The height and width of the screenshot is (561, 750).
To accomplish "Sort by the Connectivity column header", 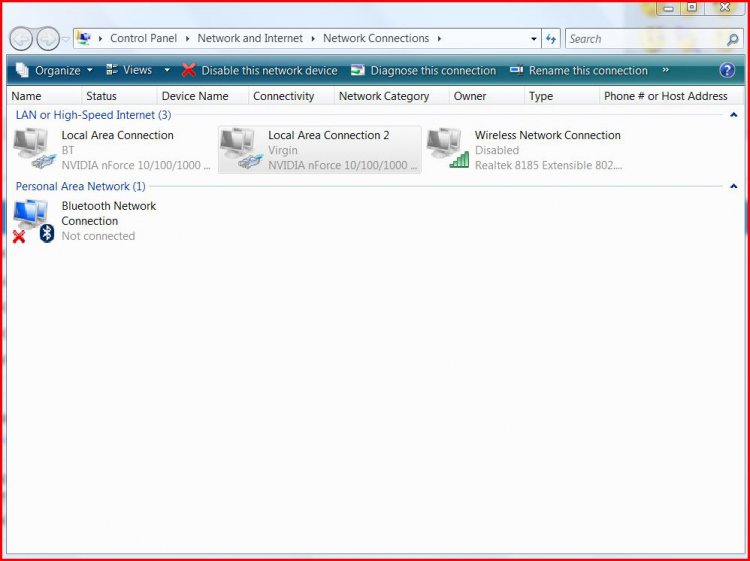I will [291, 96].
